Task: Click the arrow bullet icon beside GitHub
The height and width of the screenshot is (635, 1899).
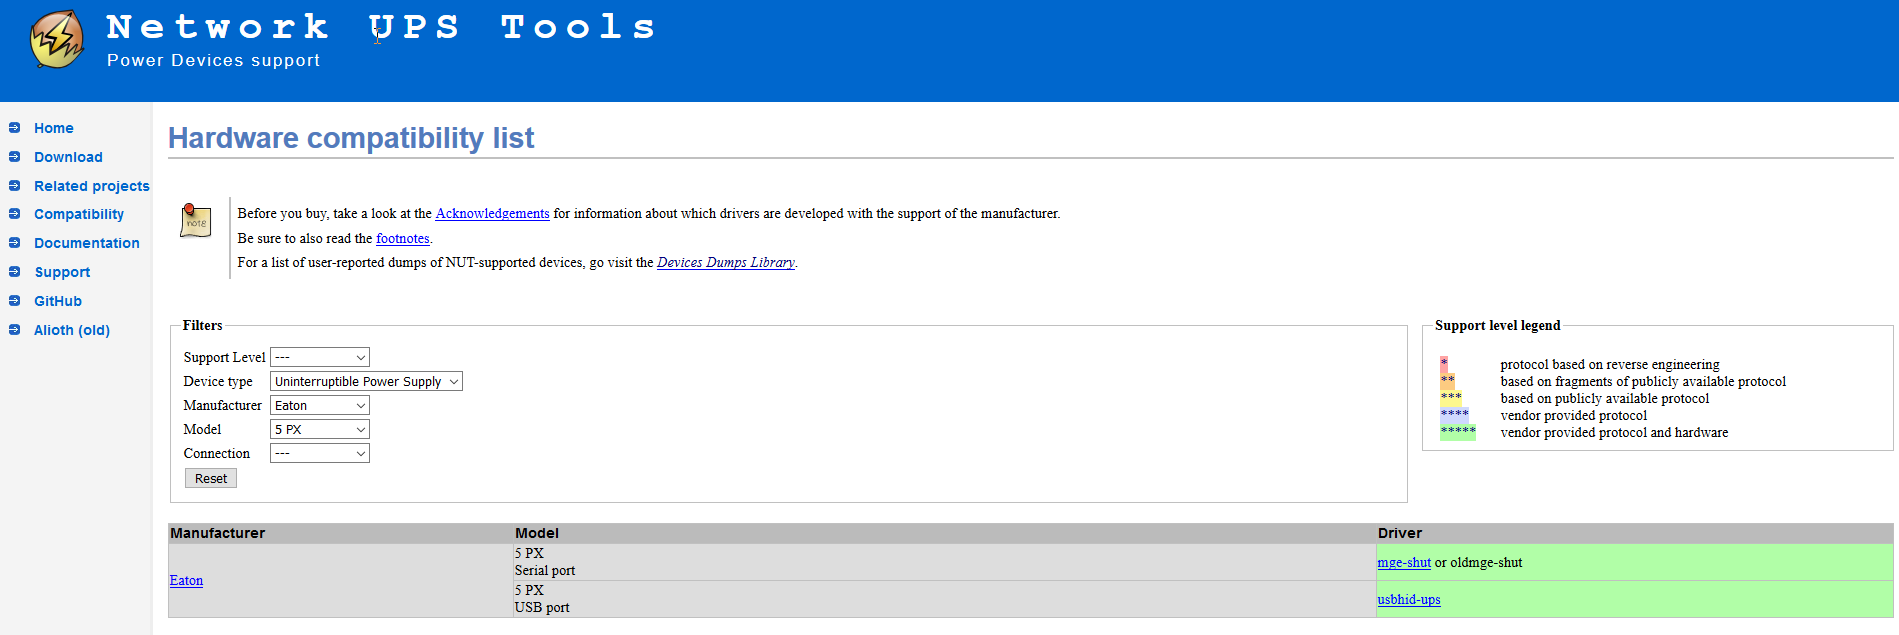Action: pos(14,301)
